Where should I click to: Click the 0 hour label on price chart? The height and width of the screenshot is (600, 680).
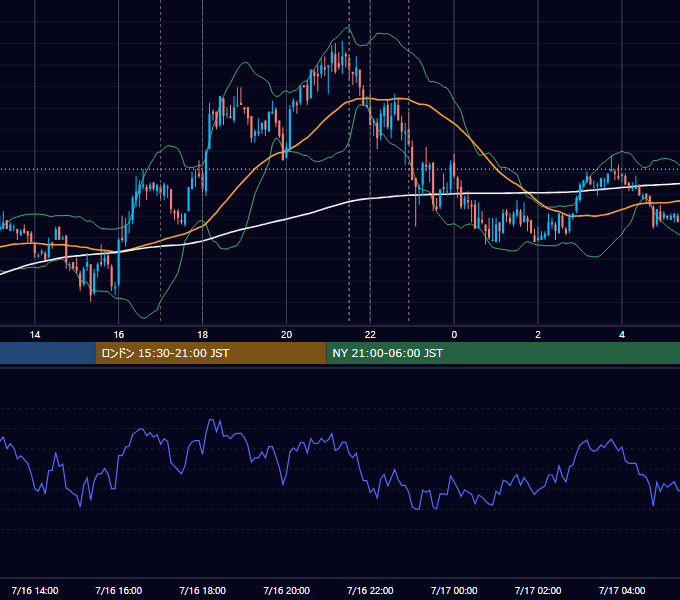pos(454,335)
